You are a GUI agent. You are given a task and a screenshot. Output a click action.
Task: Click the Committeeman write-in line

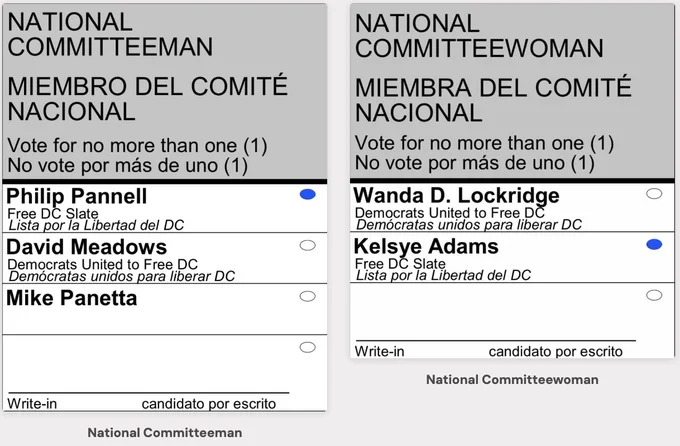click(149, 393)
